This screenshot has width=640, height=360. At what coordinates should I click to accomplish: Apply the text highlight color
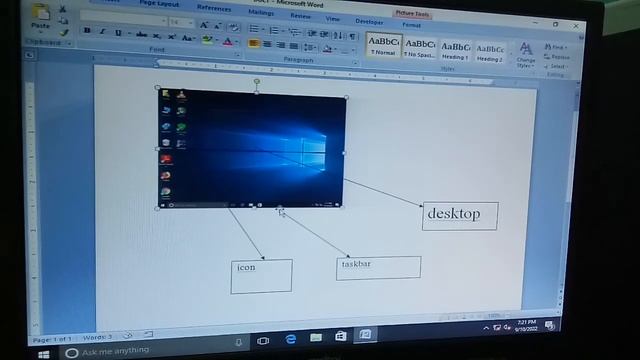point(207,40)
